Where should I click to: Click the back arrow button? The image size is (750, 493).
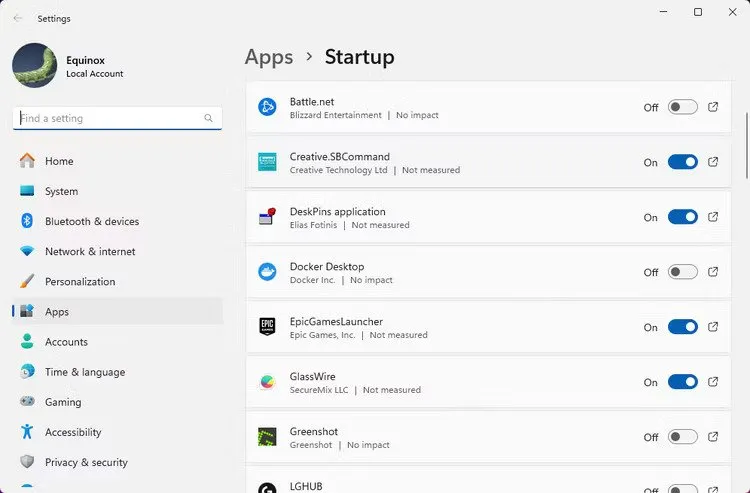18,18
